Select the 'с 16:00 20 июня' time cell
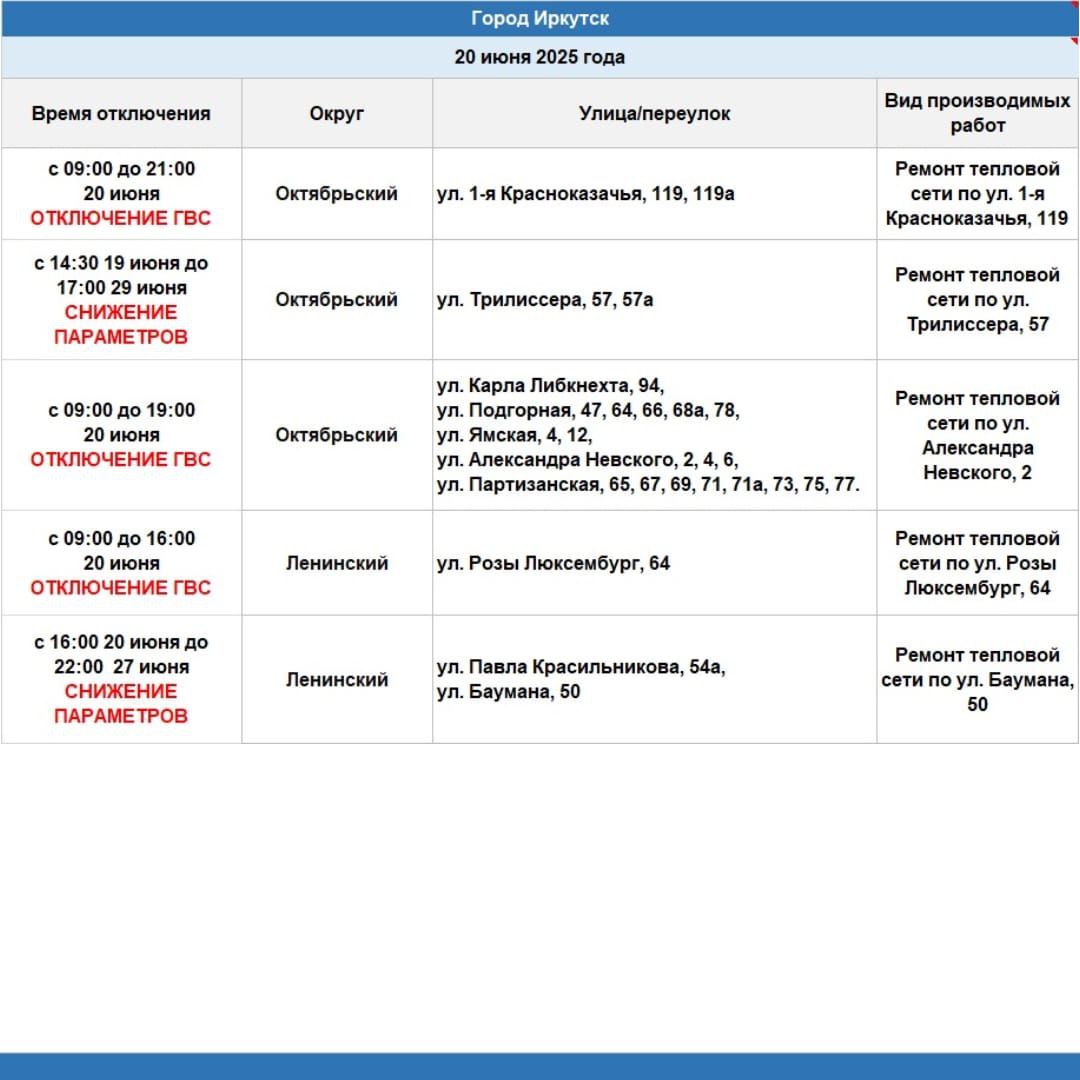The height and width of the screenshot is (1080, 1080). 121,679
